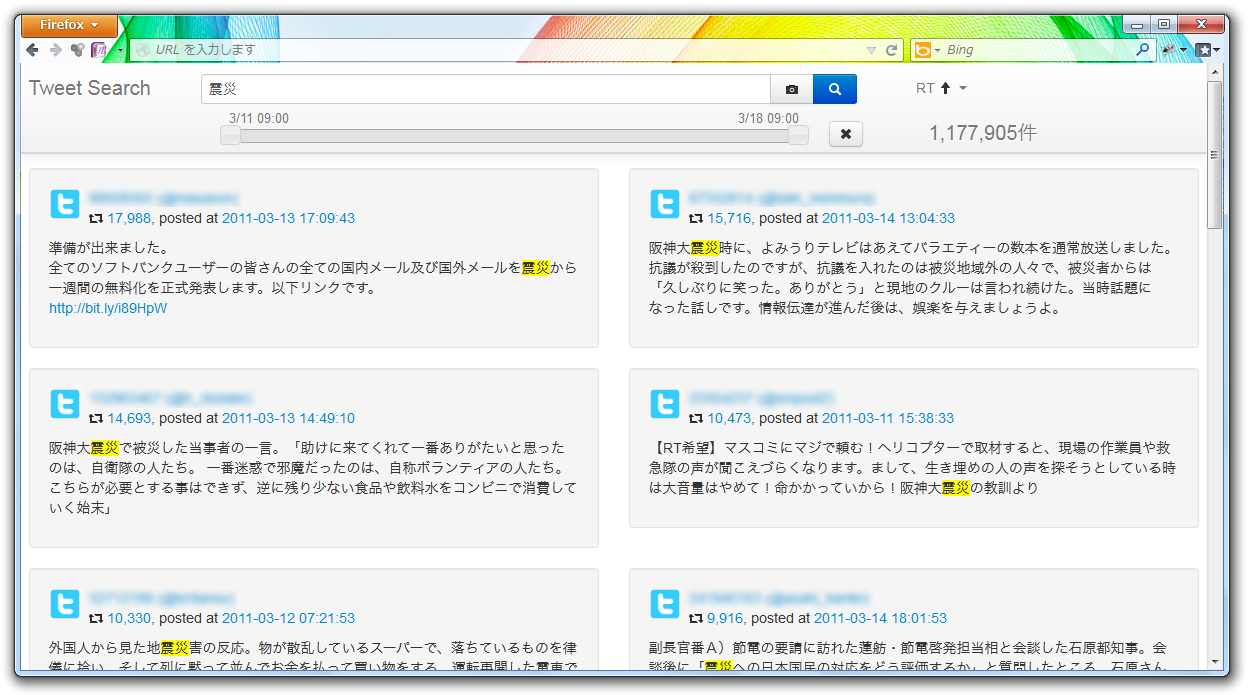The width and height of the screenshot is (1248, 695).
Task: Click the retweet icon before 15,716
Action: pos(696,218)
